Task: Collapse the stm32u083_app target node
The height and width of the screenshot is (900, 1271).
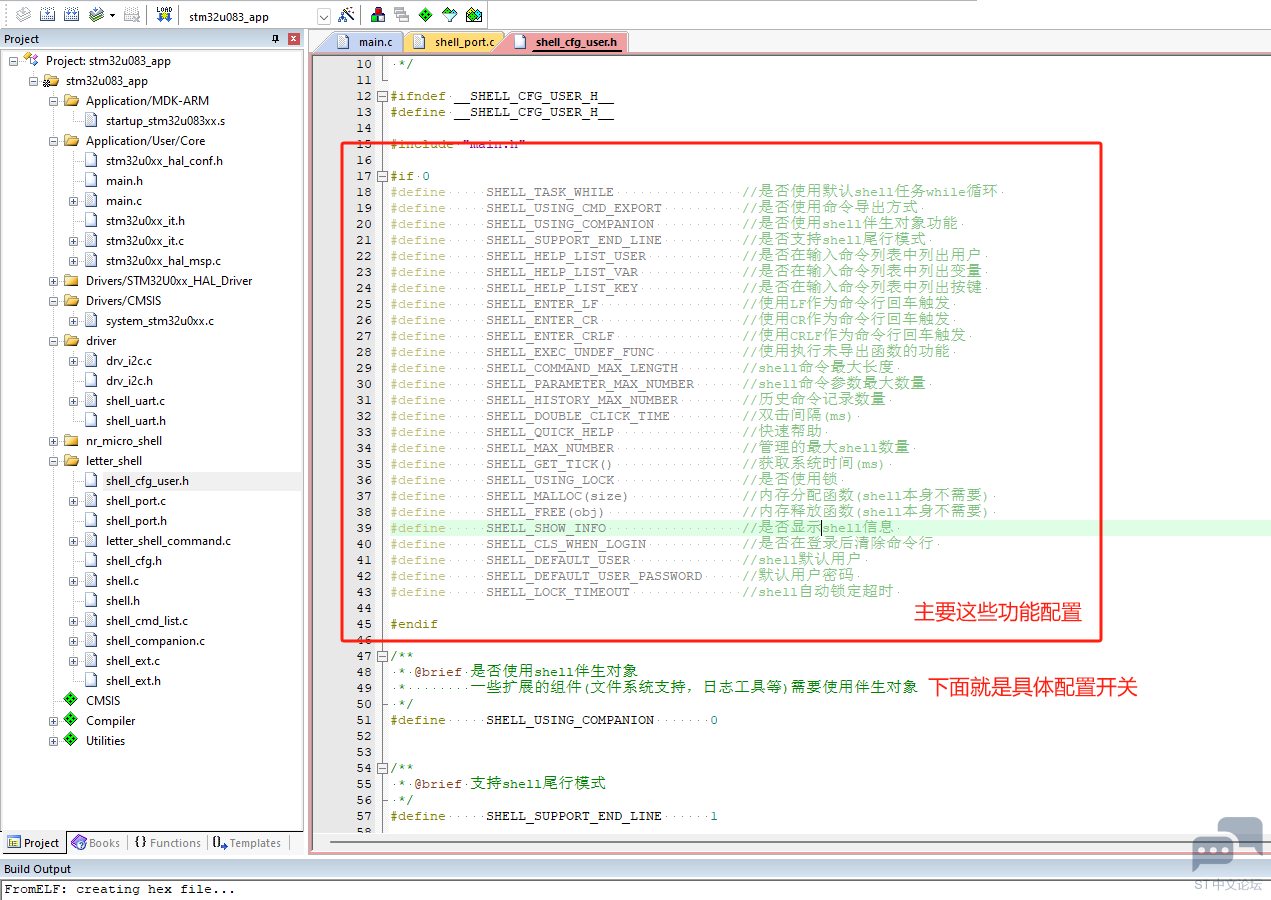Action: pos(33,81)
